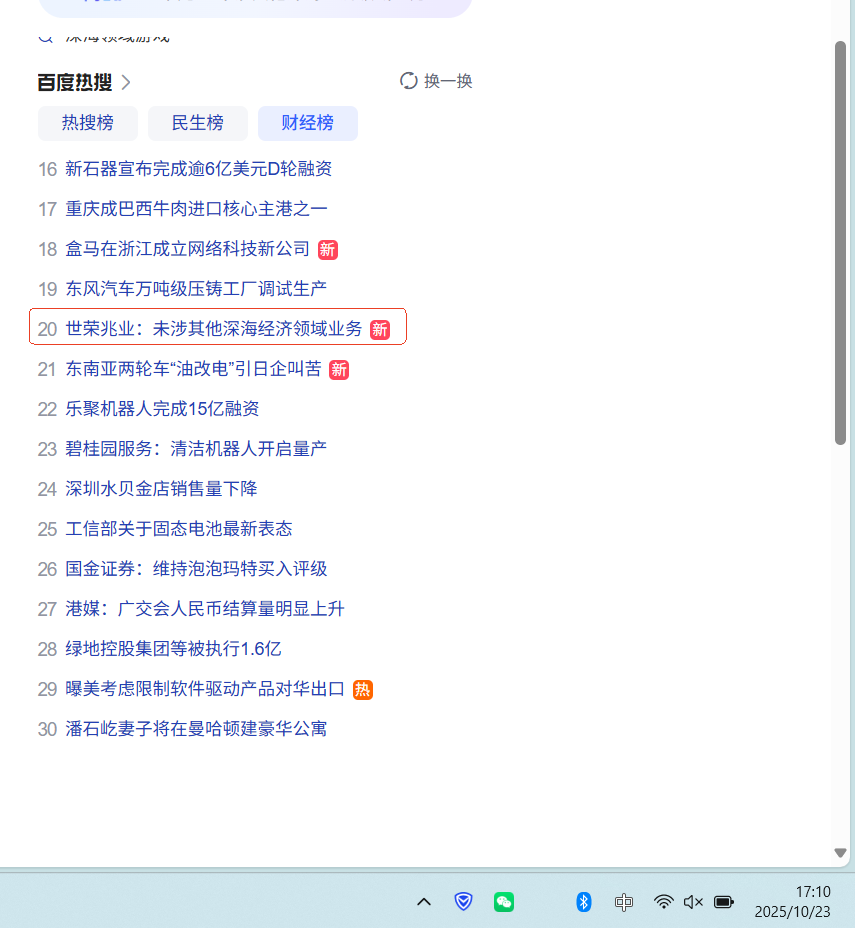Image resolution: width=855 pixels, height=928 pixels.
Task: Click rank number 30 in the list
Action: tap(47, 730)
